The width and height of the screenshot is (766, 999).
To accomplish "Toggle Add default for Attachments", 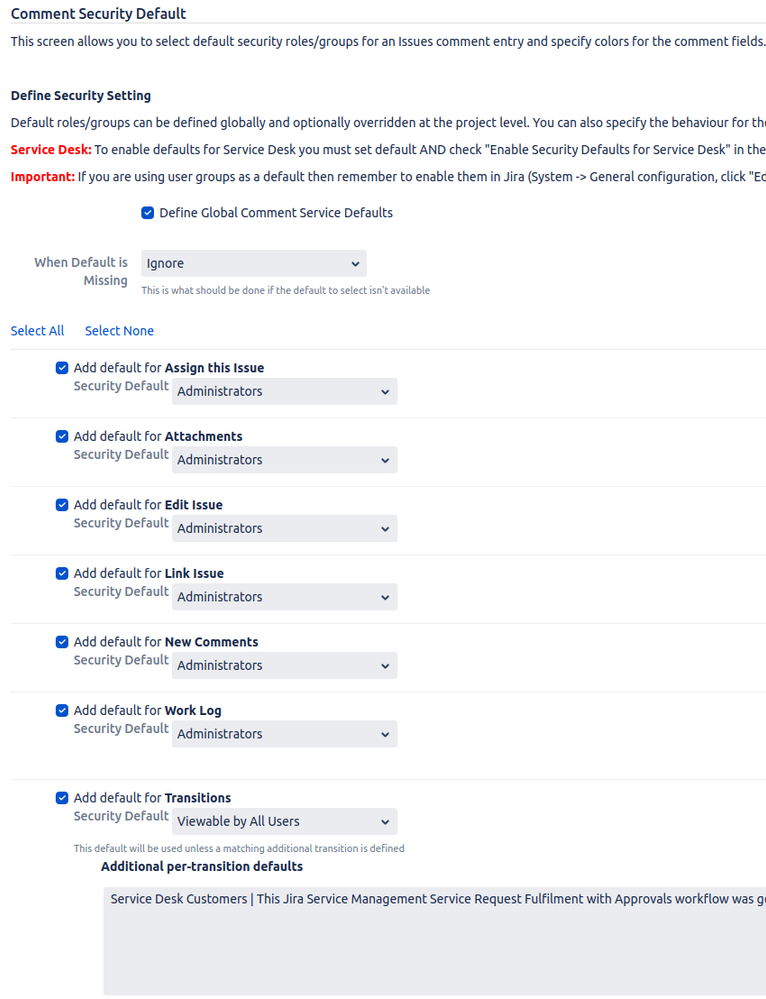I will (61, 436).
